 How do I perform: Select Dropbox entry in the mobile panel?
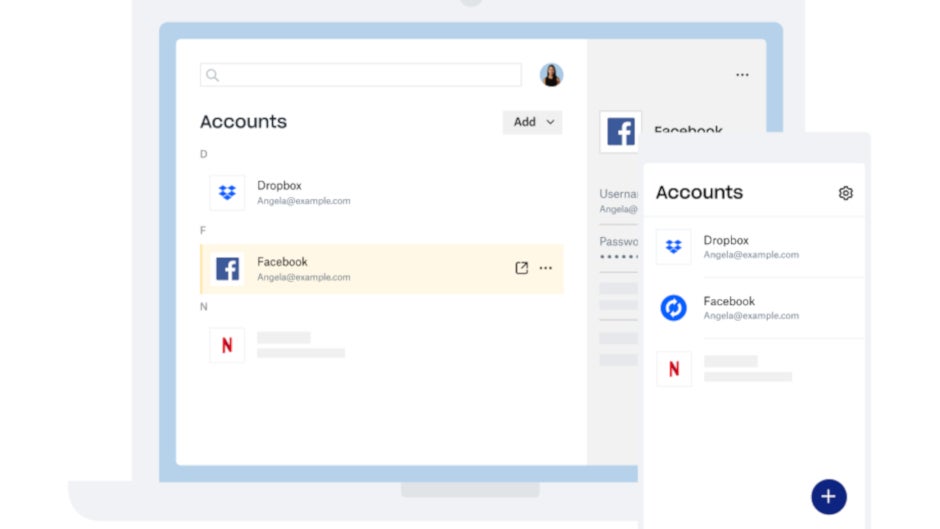pos(754,247)
